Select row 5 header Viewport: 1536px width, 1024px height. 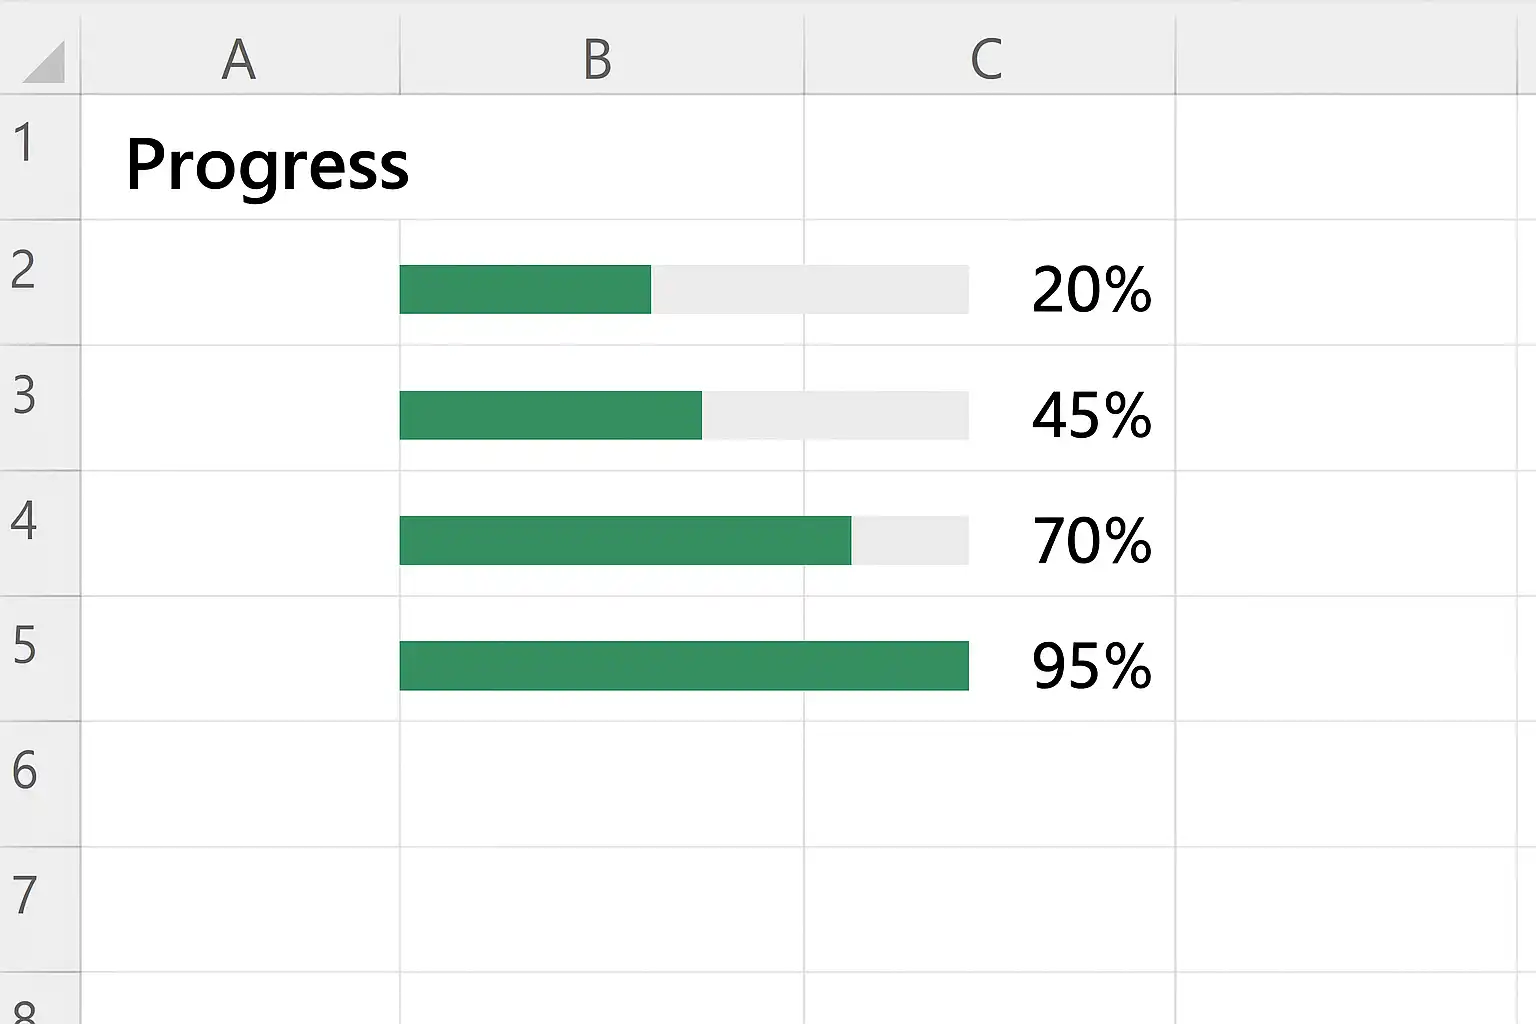[x=24, y=646]
